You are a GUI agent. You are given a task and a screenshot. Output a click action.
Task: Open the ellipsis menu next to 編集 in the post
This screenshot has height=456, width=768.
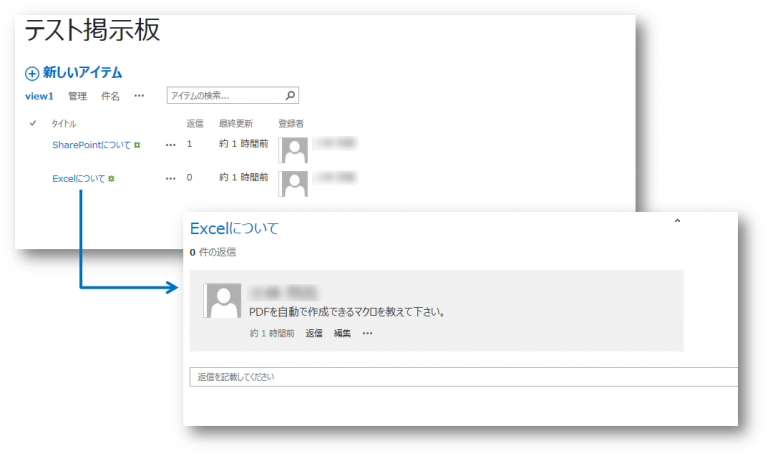367,333
